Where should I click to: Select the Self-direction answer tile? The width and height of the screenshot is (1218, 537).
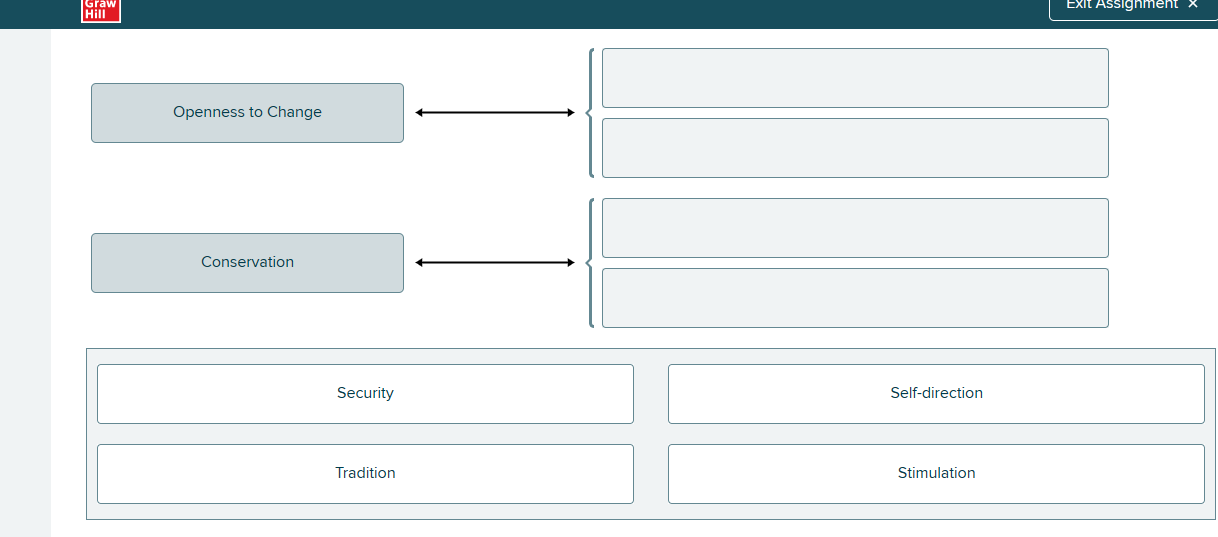(x=936, y=394)
